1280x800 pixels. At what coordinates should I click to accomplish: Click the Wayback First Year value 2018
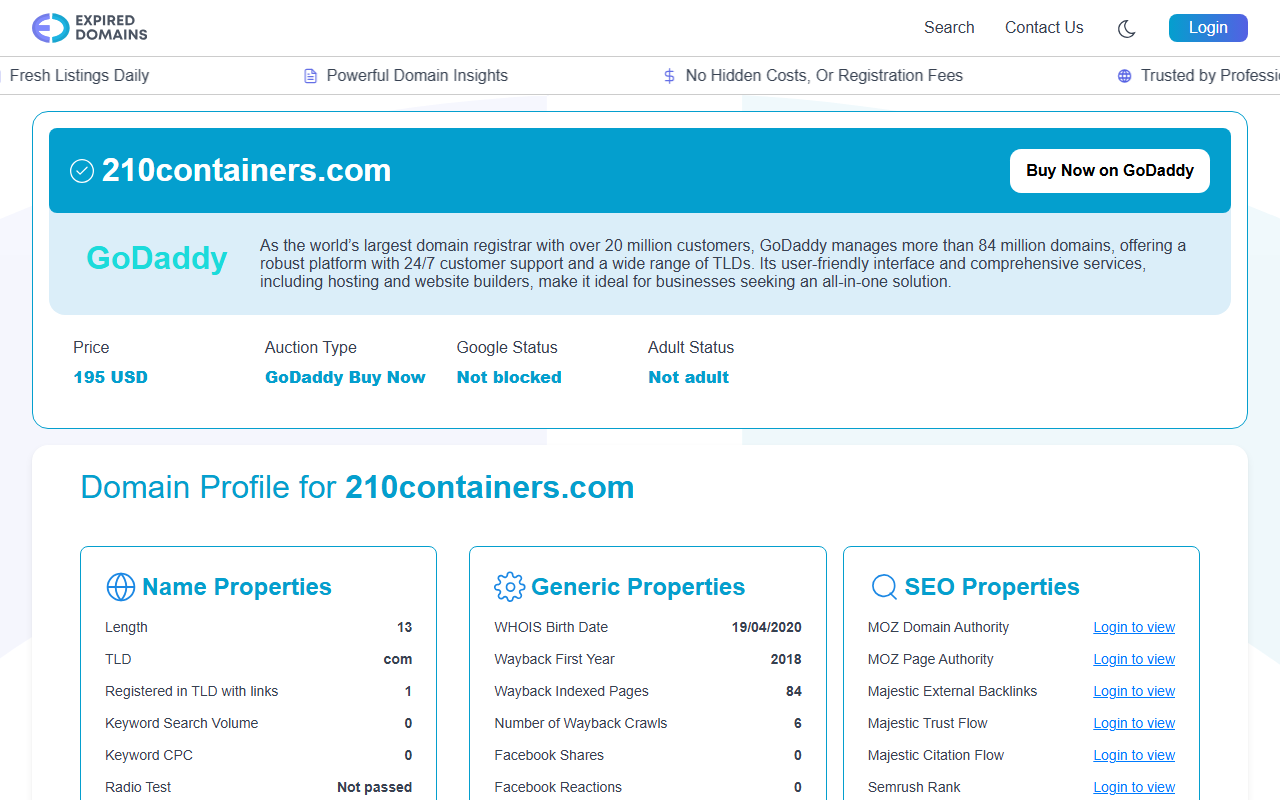pyautogui.click(x=786, y=659)
